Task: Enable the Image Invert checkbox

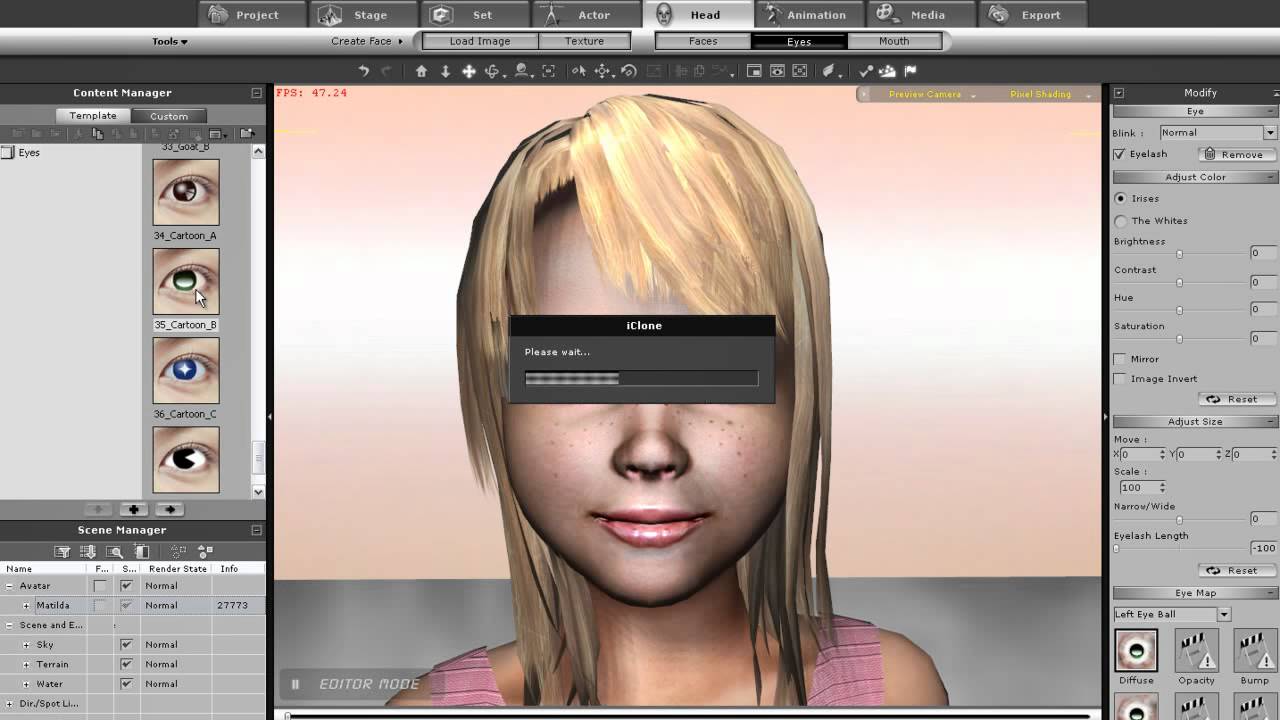Action: 1120,379
